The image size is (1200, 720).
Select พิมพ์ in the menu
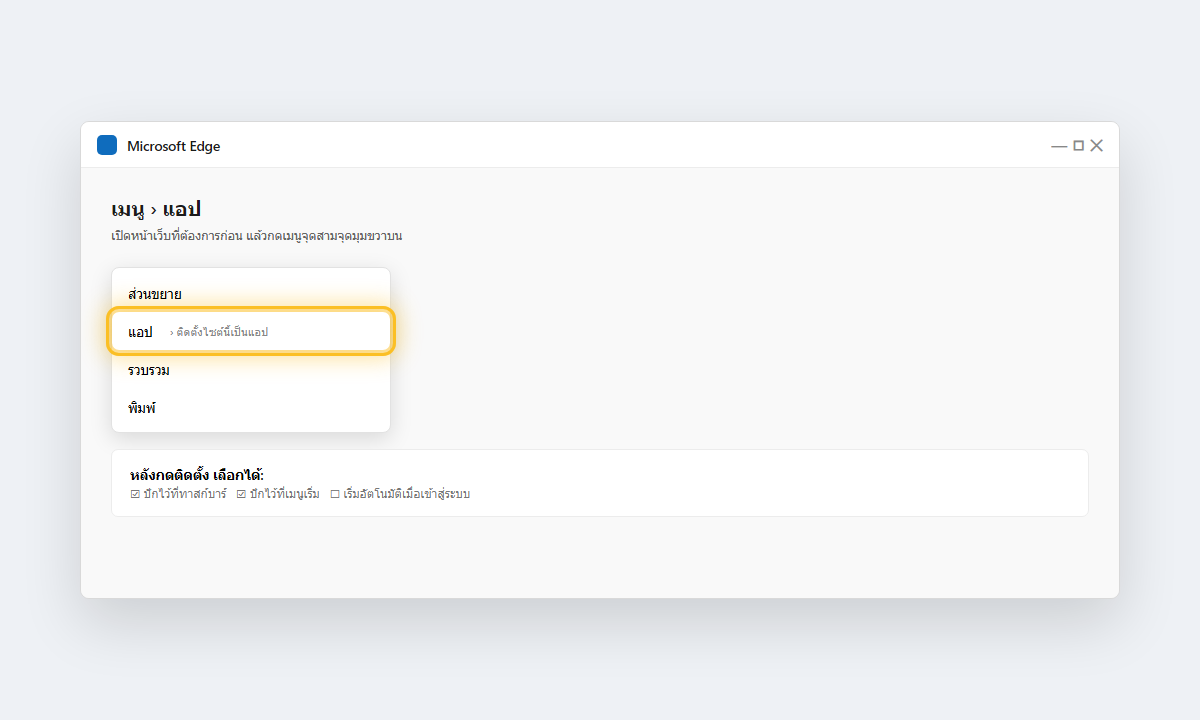(251, 408)
